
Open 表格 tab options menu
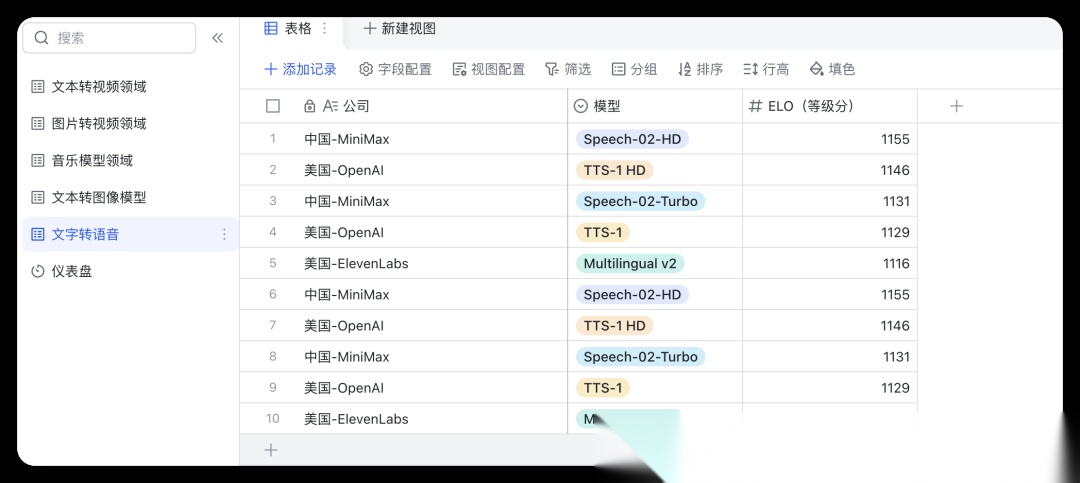coord(325,28)
